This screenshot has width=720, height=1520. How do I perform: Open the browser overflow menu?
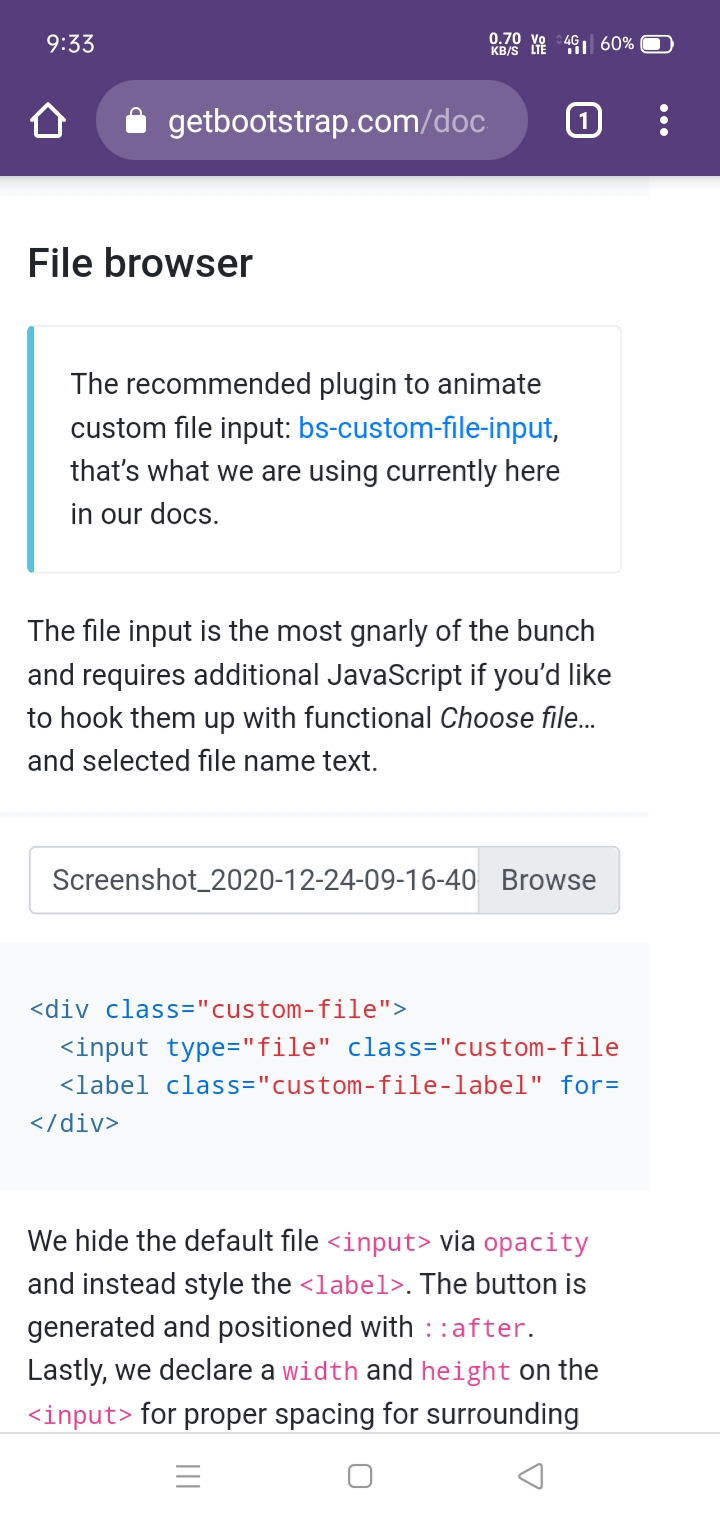point(663,119)
